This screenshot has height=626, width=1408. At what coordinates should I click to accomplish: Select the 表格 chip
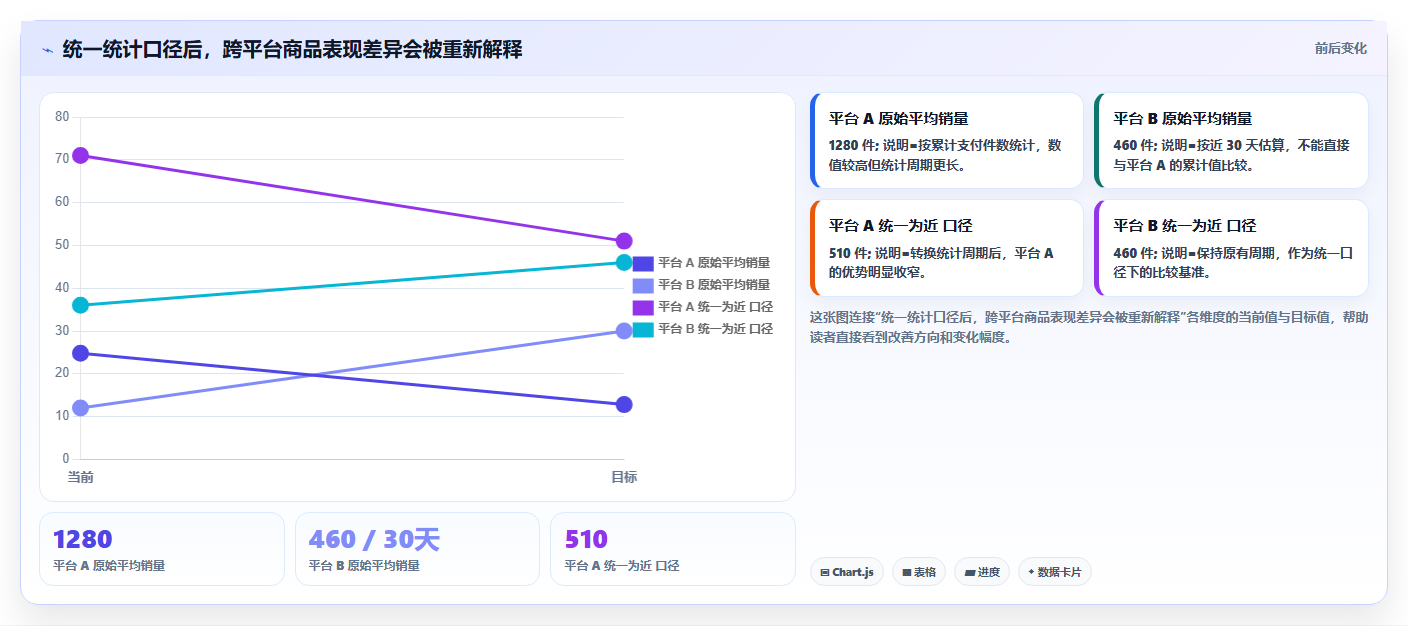point(918,572)
